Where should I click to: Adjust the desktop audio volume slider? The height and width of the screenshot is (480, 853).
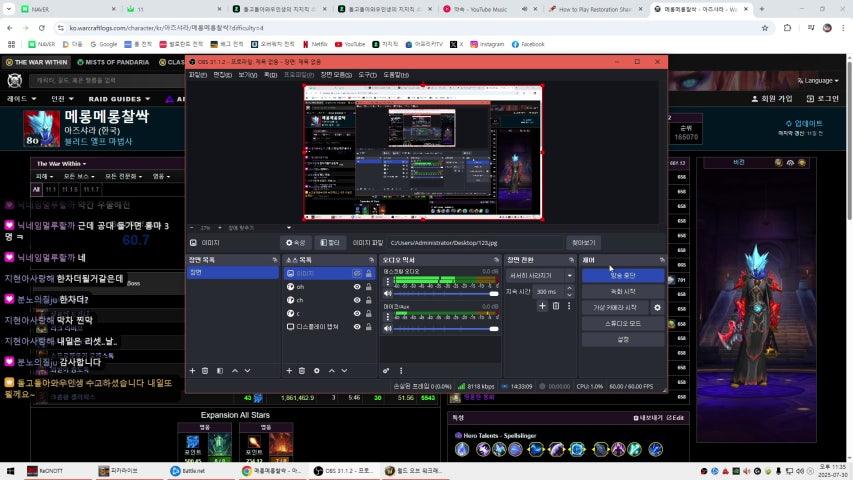point(446,293)
